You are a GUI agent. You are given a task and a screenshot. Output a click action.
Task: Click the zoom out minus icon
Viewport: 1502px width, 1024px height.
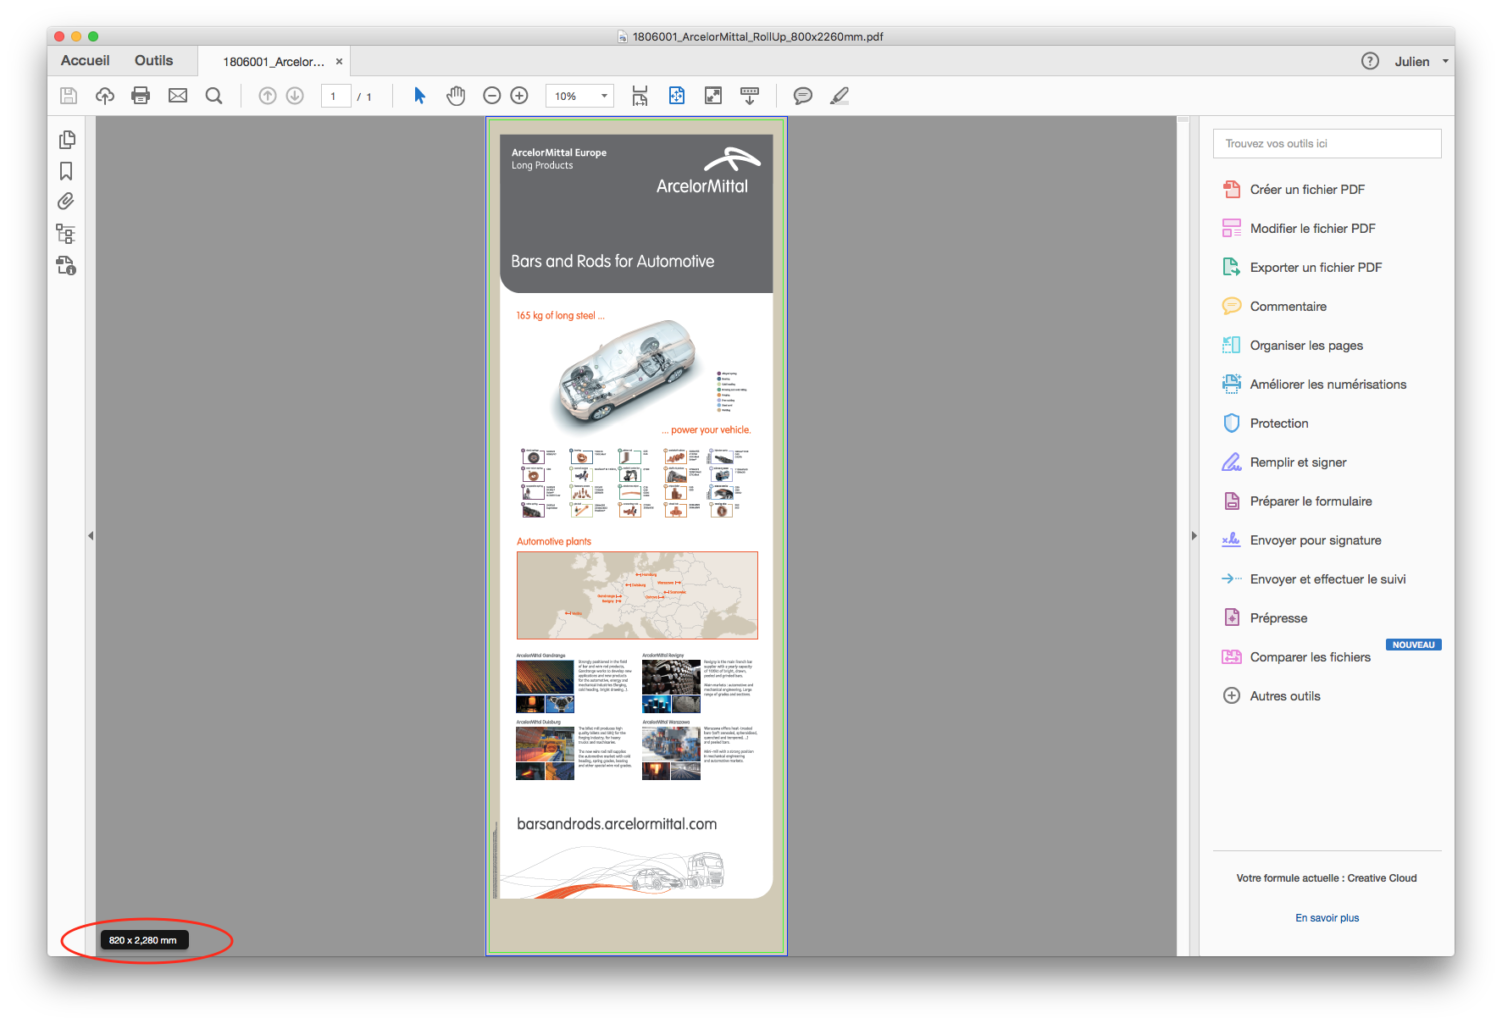coord(492,96)
